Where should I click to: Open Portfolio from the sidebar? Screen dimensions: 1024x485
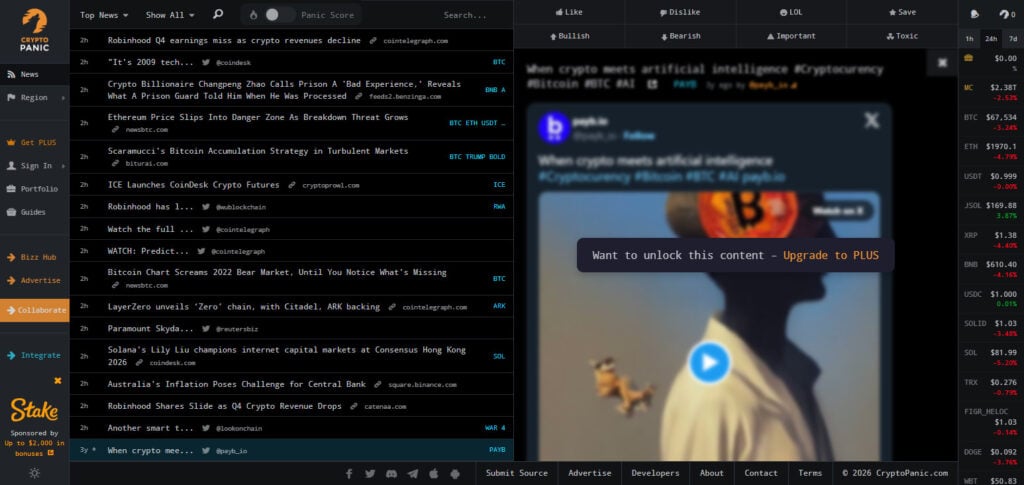coord(35,189)
